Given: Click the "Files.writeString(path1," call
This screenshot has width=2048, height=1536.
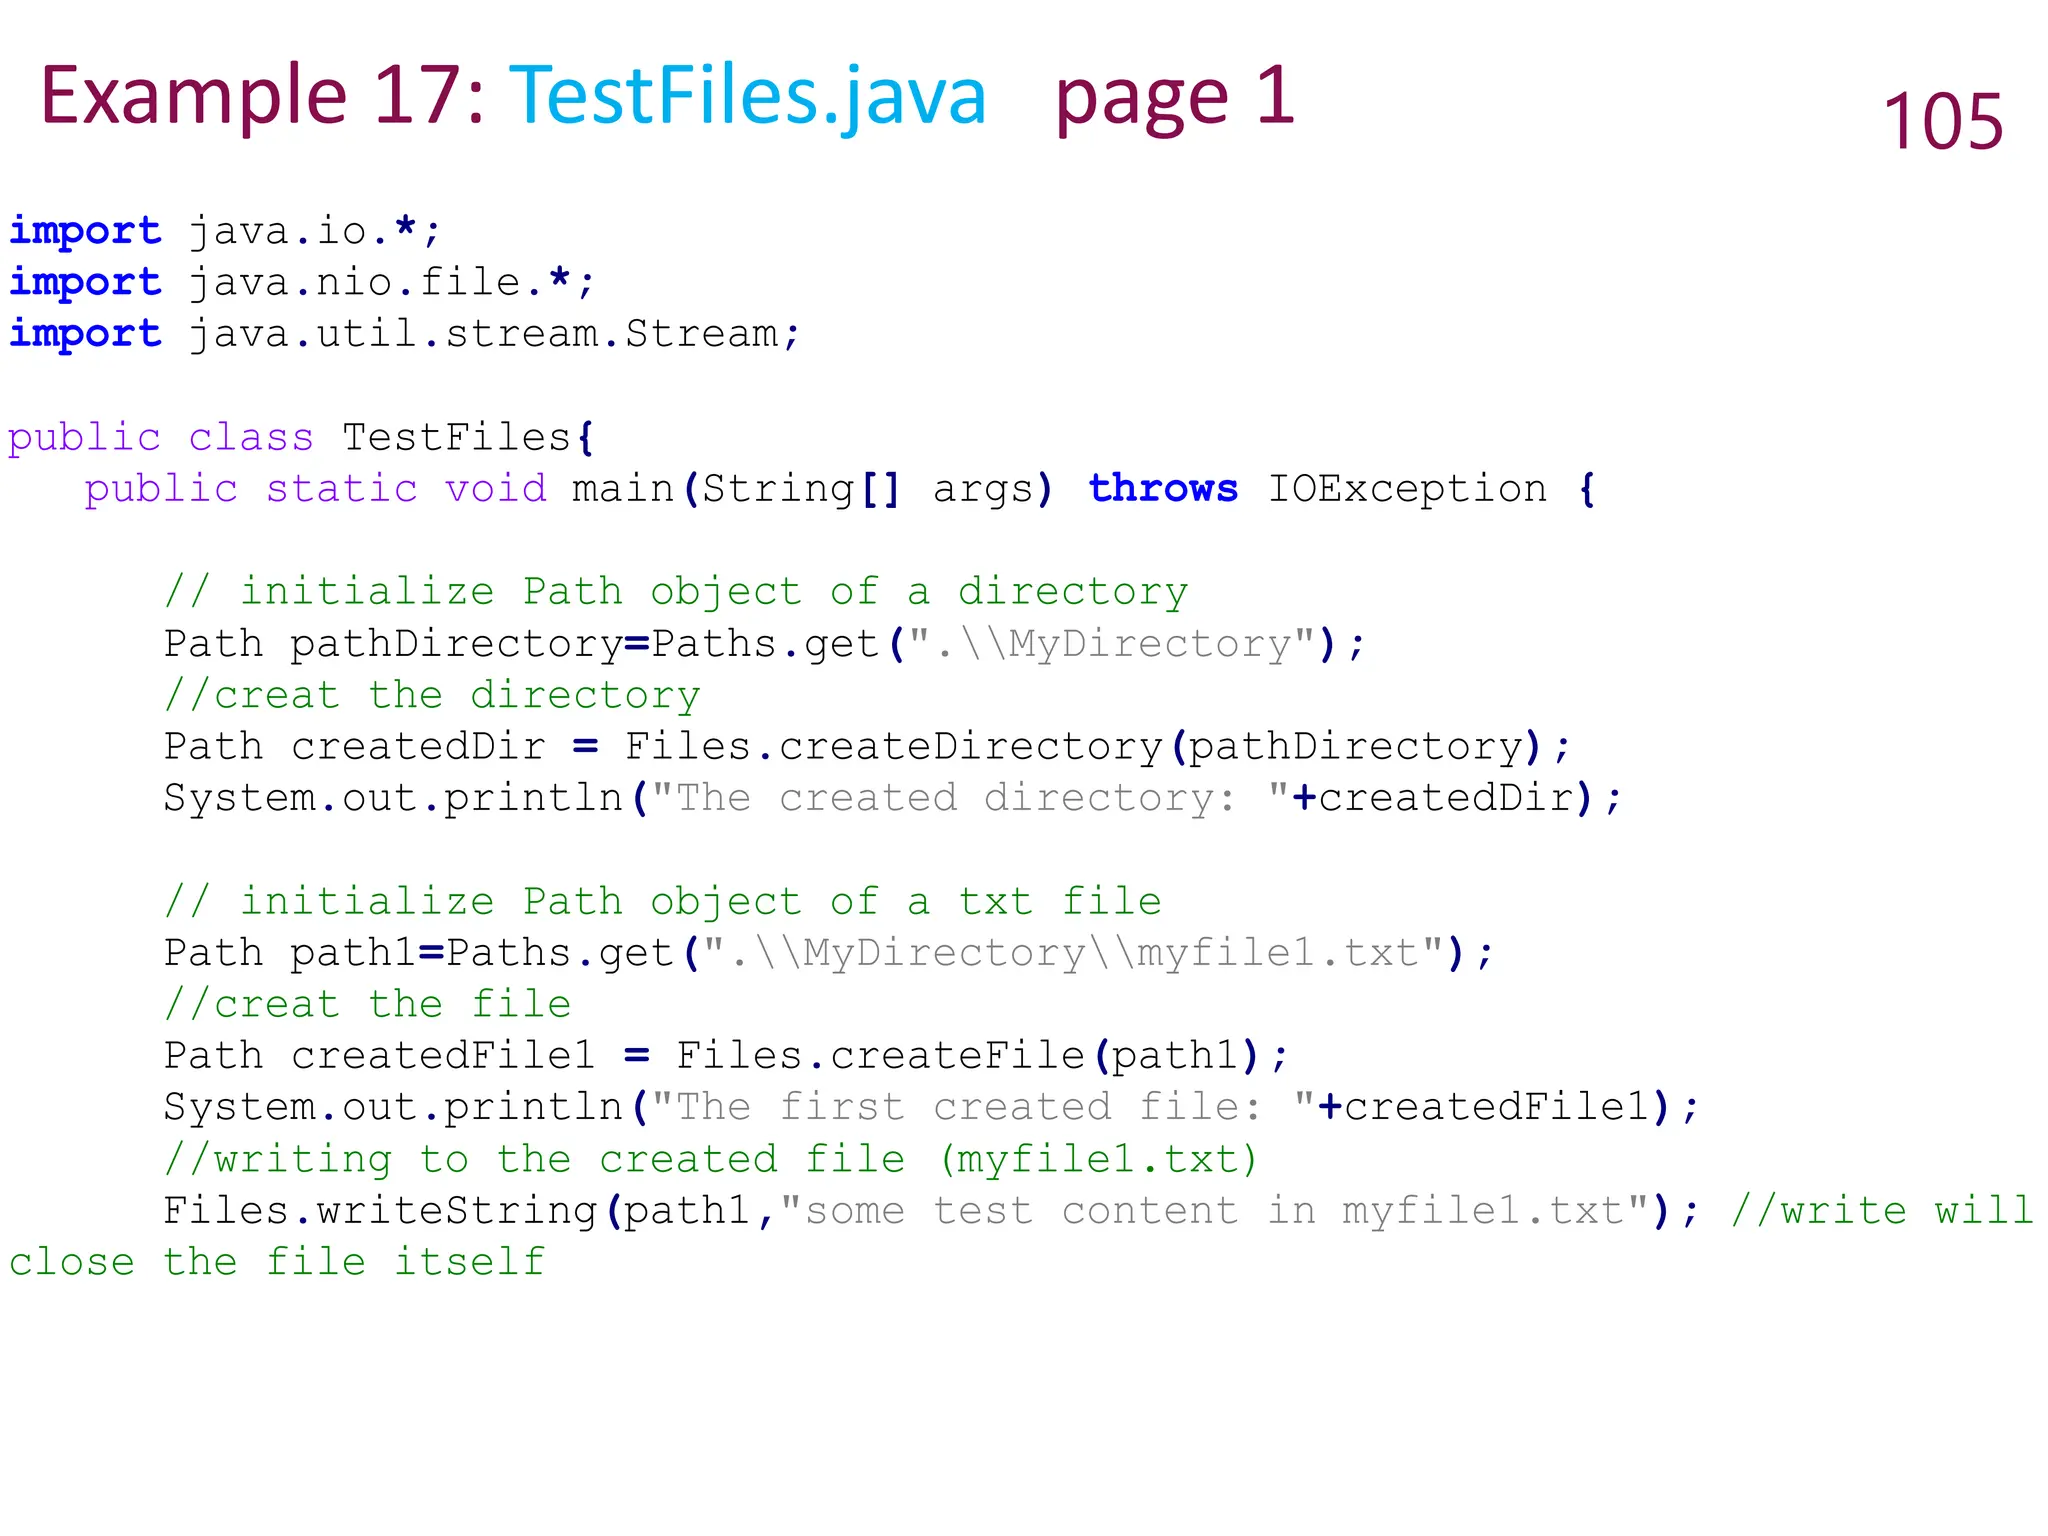Looking at the screenshot, I should (x=471, y=1211).
